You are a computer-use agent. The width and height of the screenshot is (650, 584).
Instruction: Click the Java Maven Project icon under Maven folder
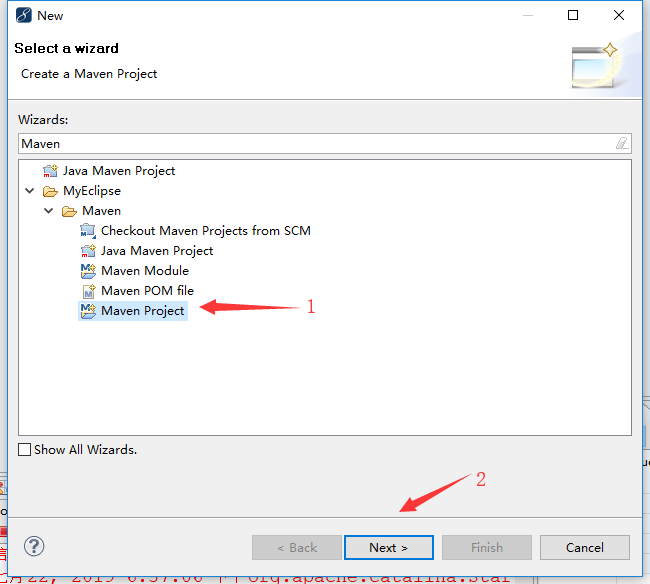(x=88, y=251)
